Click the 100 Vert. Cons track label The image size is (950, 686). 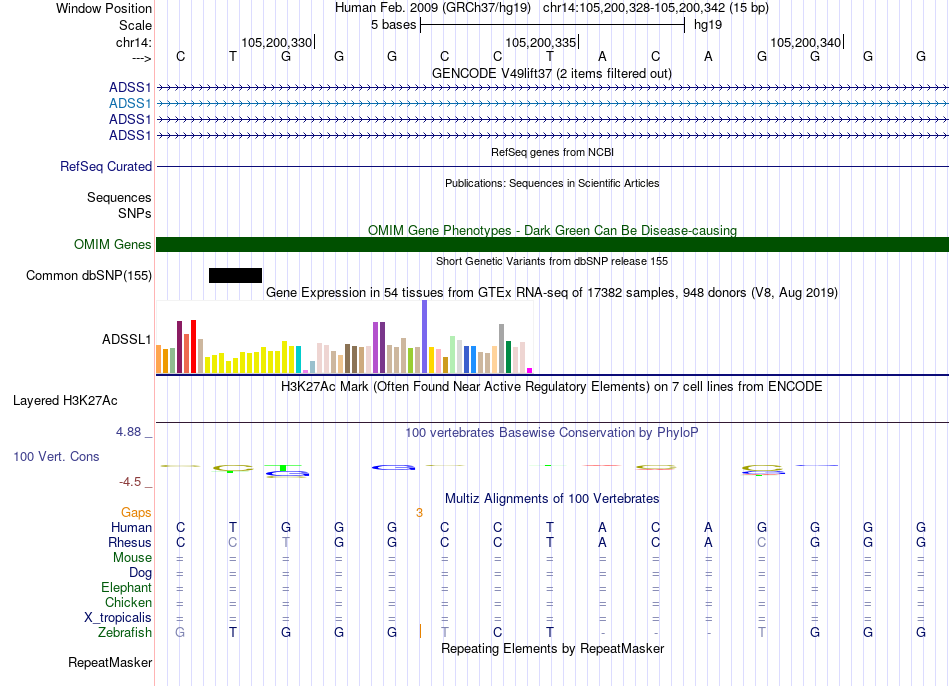[x=56, y=456]
